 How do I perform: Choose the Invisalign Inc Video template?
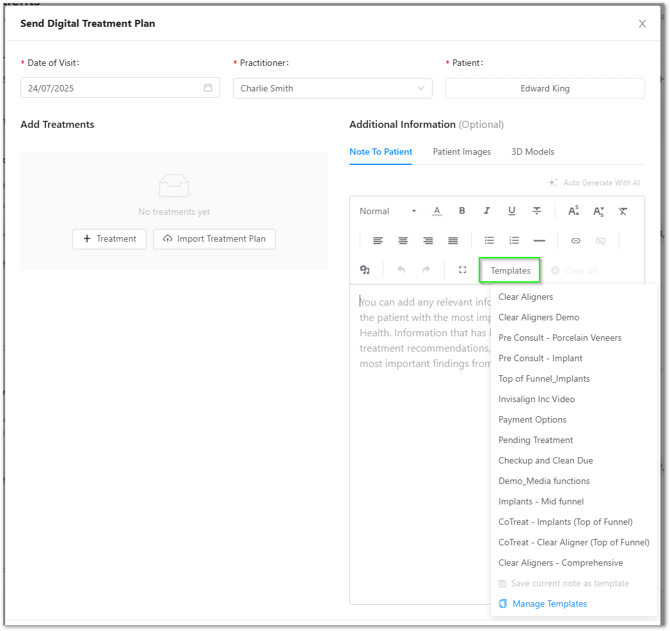(536, 399)
